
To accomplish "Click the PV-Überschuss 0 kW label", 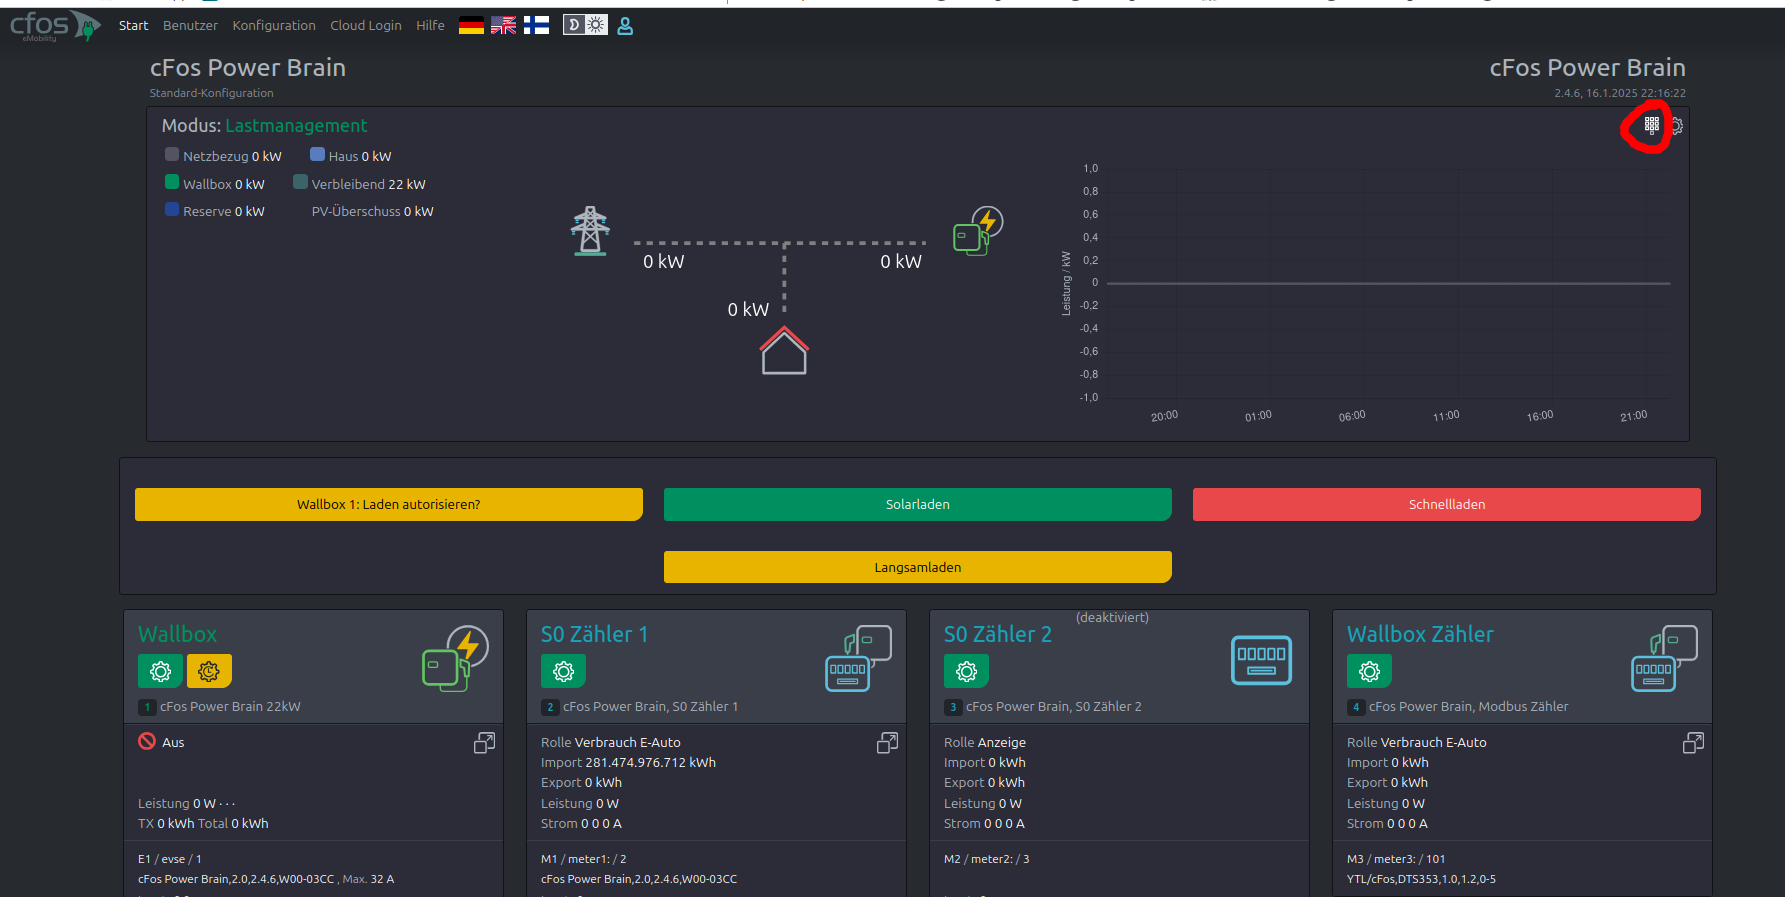I will click(x=373, y=212).
